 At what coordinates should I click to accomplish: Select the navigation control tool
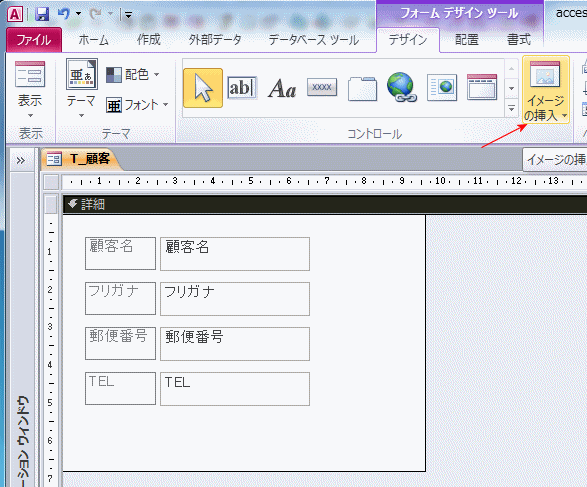[x=482, y=87]
